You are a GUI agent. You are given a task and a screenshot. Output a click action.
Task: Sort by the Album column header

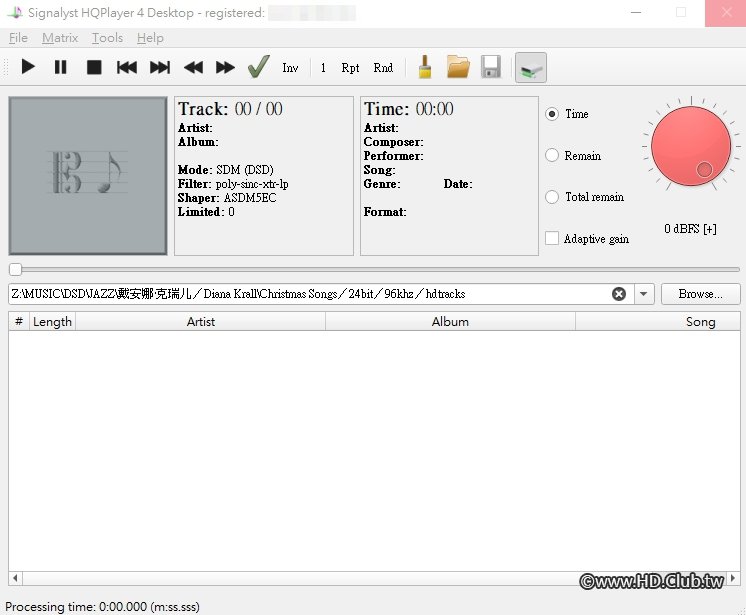(450, 322)
